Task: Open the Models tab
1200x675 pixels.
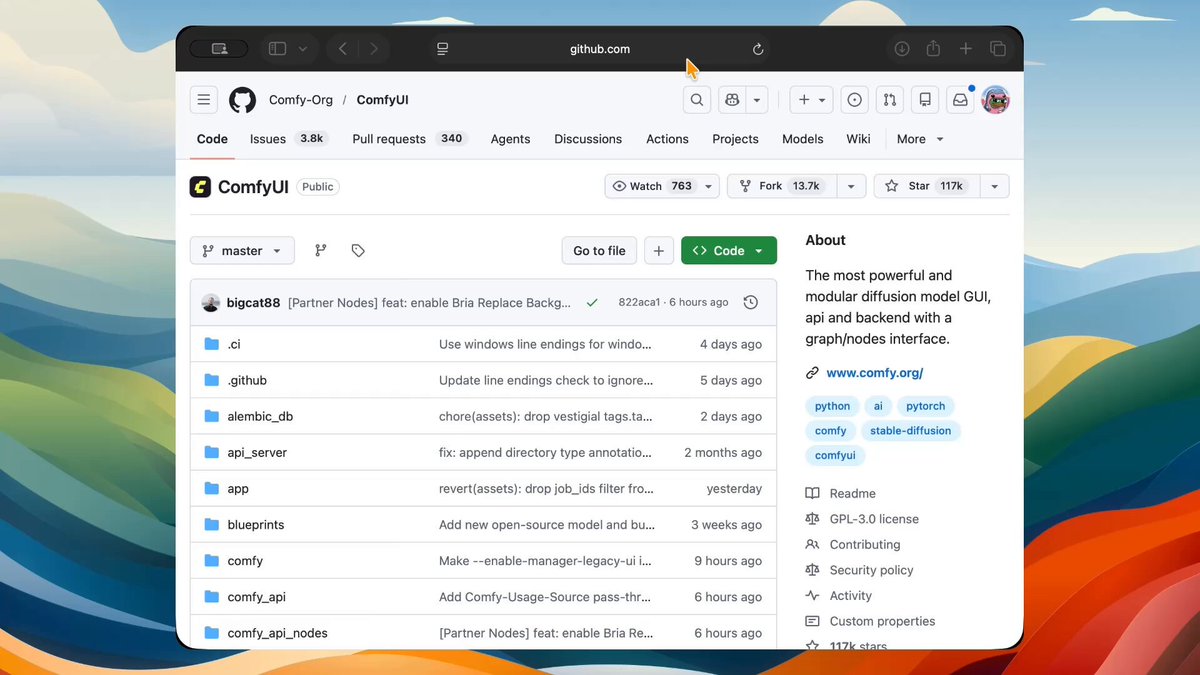Action: point(802,139)
